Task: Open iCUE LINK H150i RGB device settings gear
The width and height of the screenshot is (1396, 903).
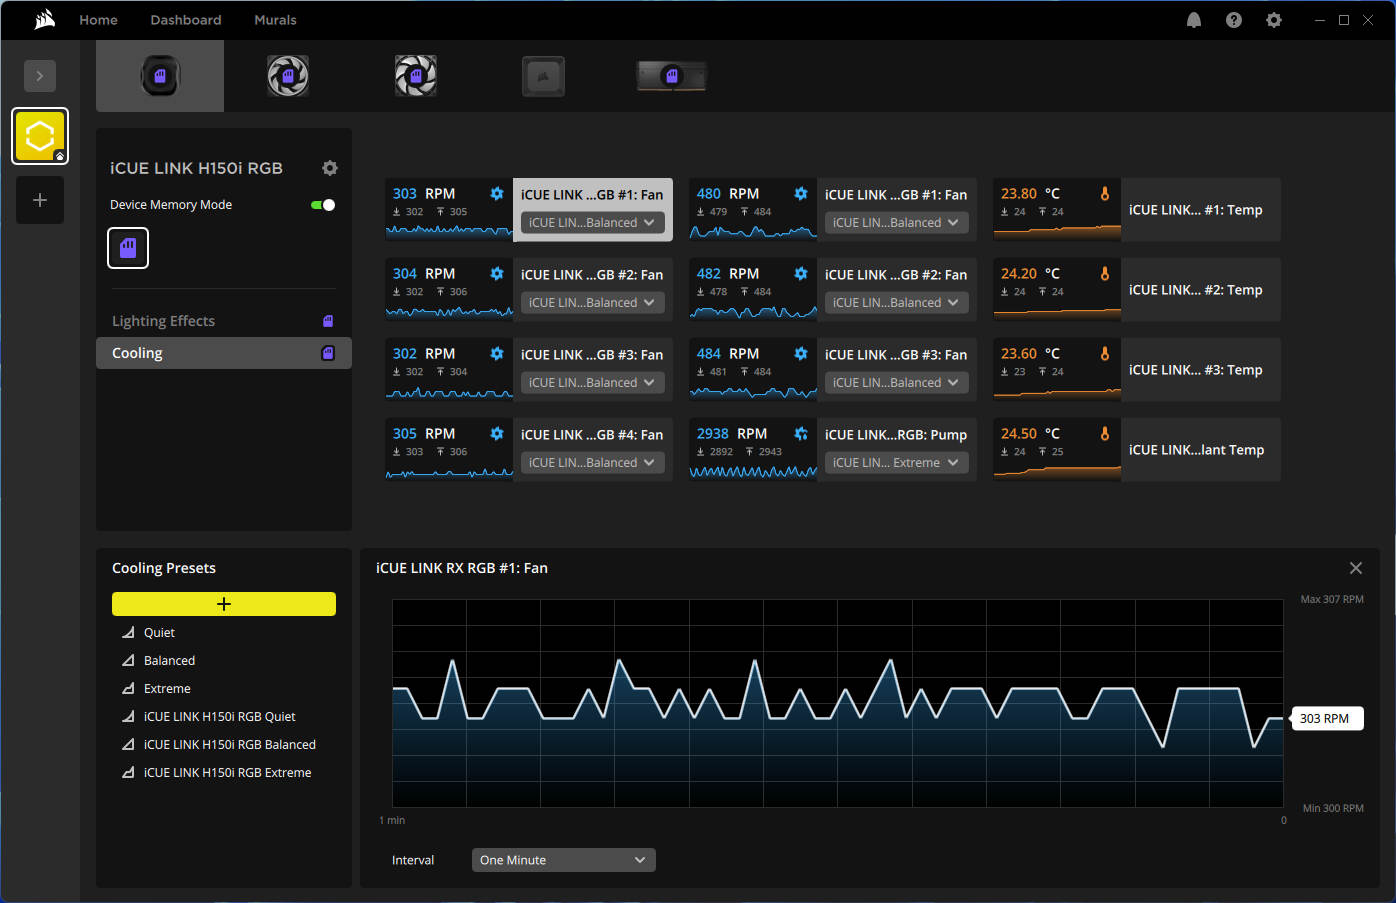Action: pyautogui.click(x=330, y=168)
